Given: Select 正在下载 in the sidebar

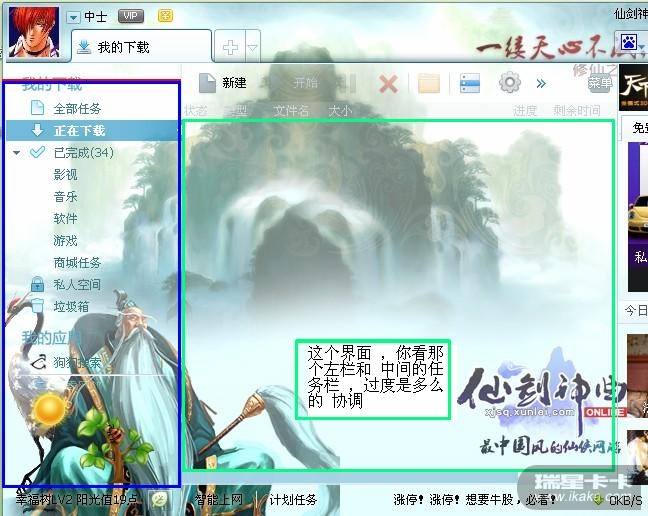Looking at the screenshot, I should click(x=92, y=131).
